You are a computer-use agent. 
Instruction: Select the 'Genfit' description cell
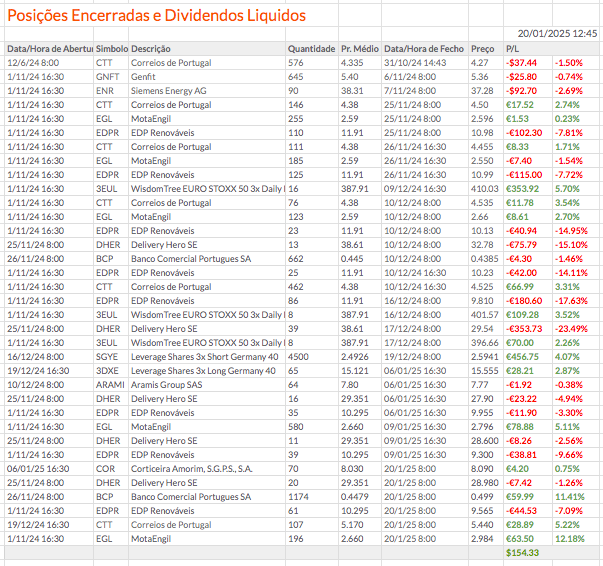tap(143, 77)
